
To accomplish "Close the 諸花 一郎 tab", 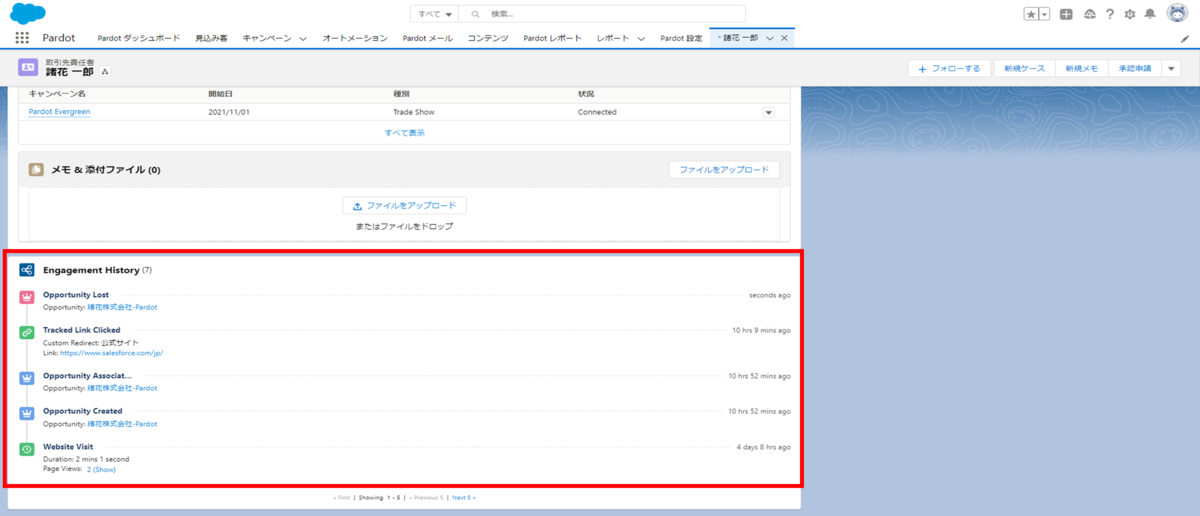I will [785, 38].
